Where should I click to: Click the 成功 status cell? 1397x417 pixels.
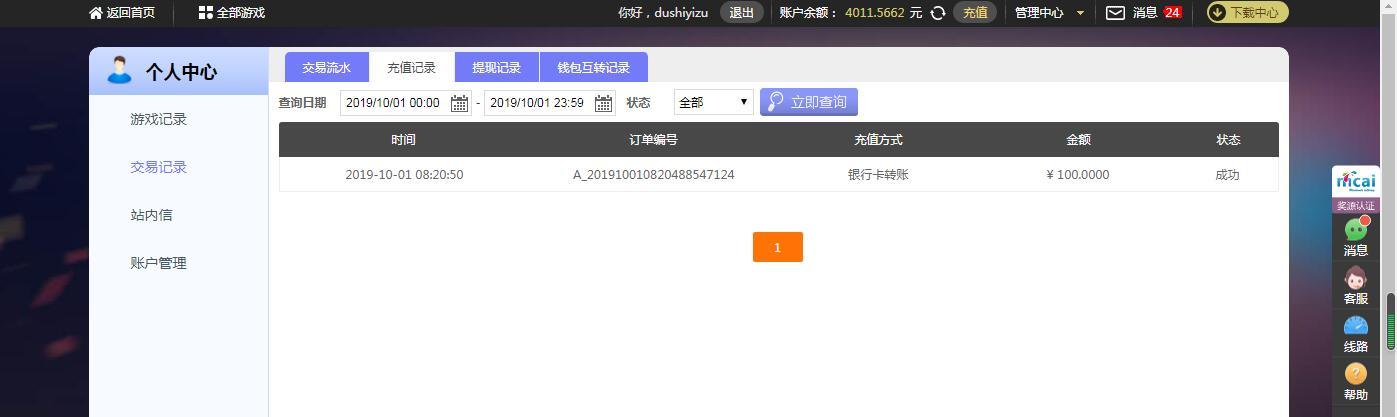click(1227, 175)
